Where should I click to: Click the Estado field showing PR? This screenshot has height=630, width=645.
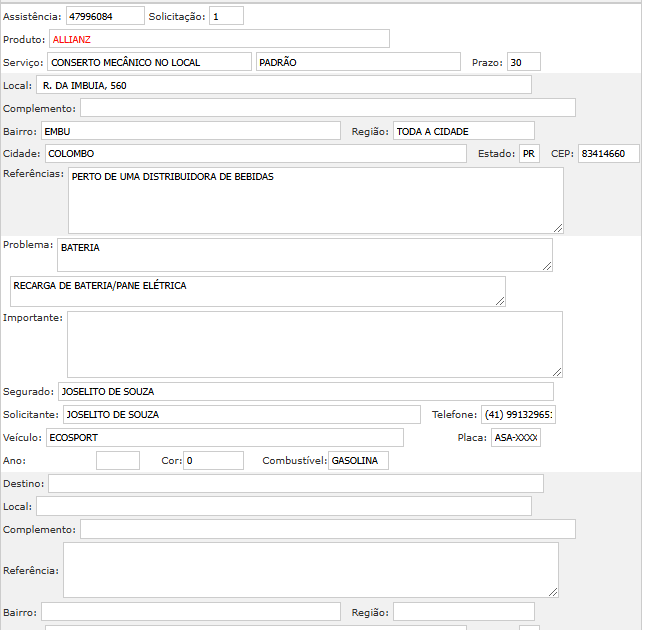pos(529,154)
